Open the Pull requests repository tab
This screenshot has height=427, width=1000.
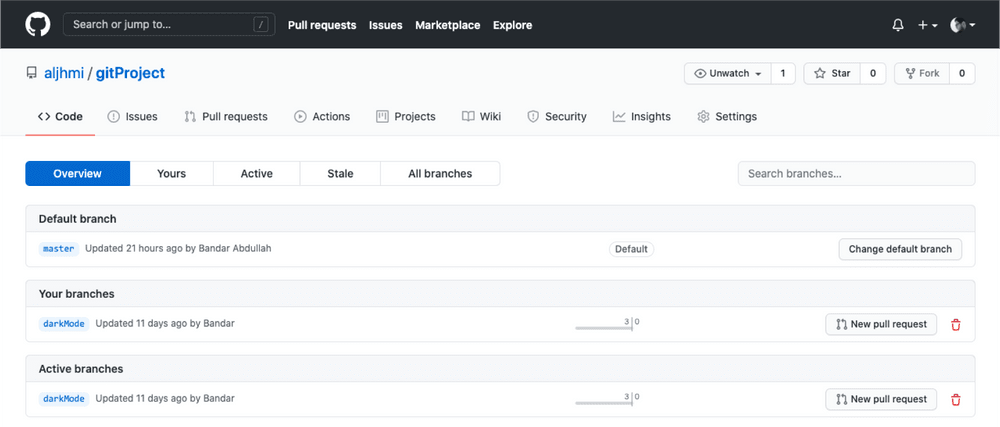pos(226,117)
